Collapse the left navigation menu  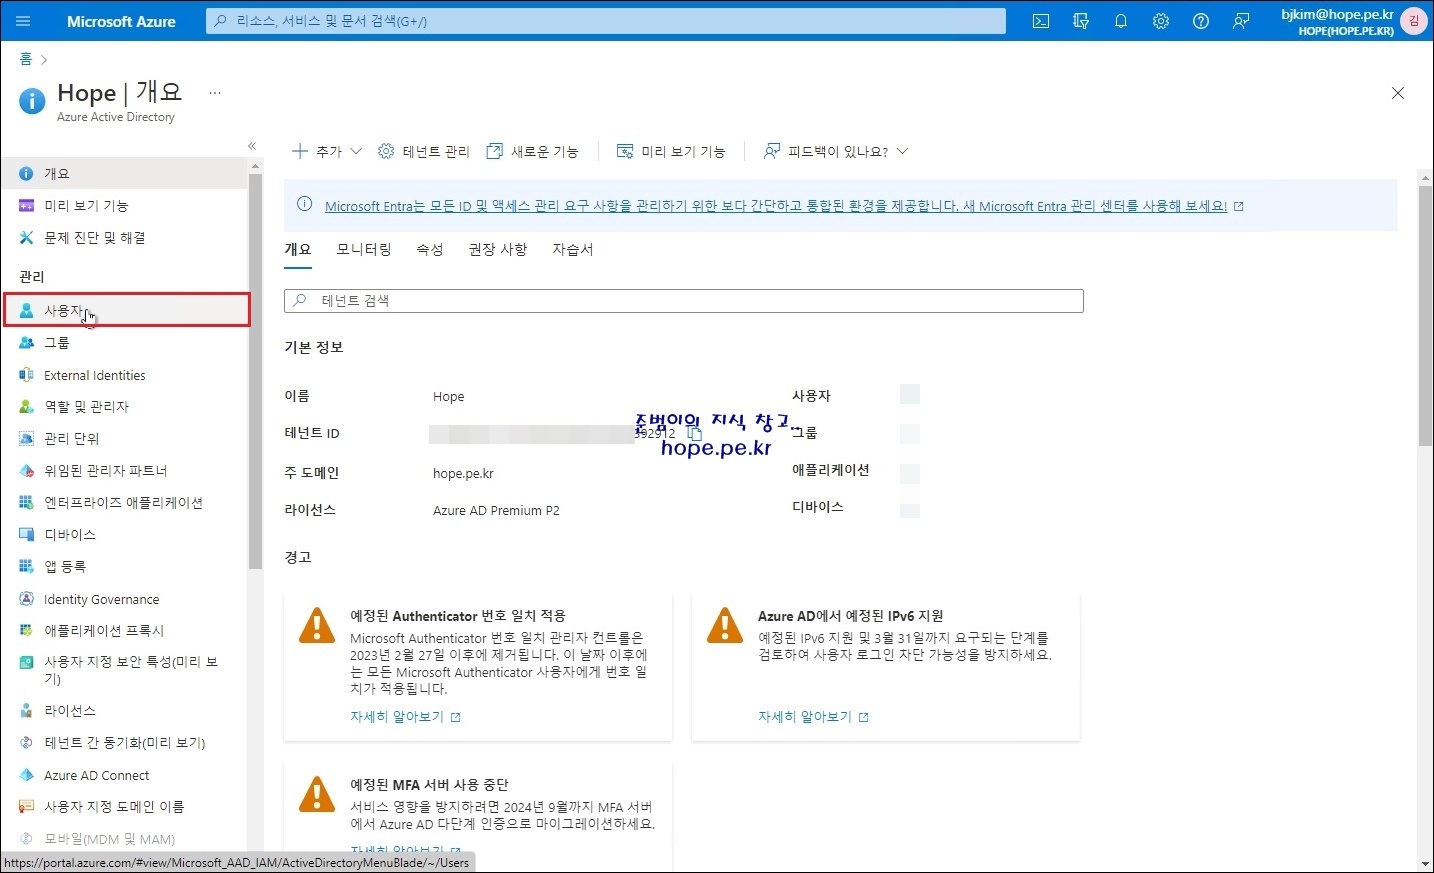coord(252,146)
